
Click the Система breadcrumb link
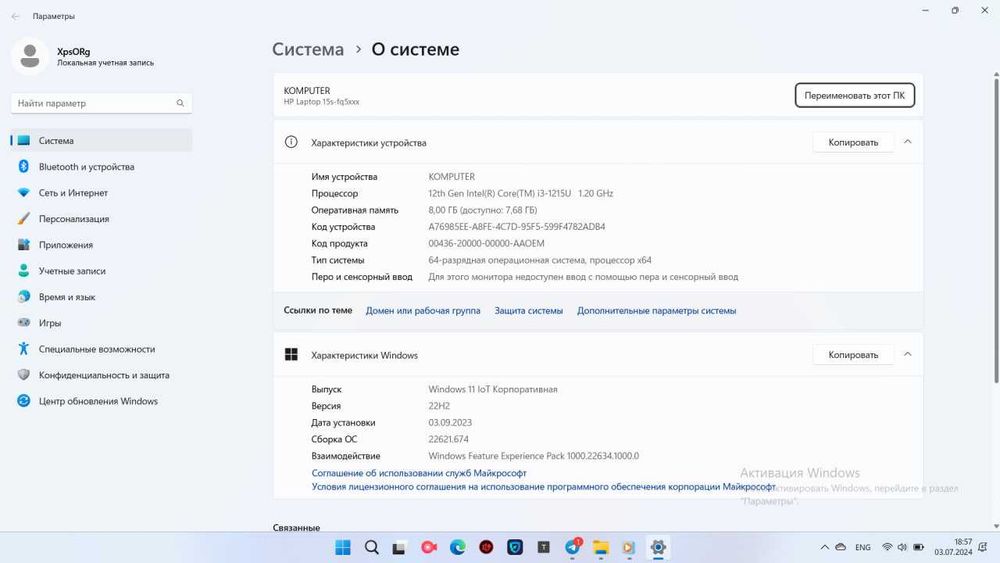(x=308, y=49)
